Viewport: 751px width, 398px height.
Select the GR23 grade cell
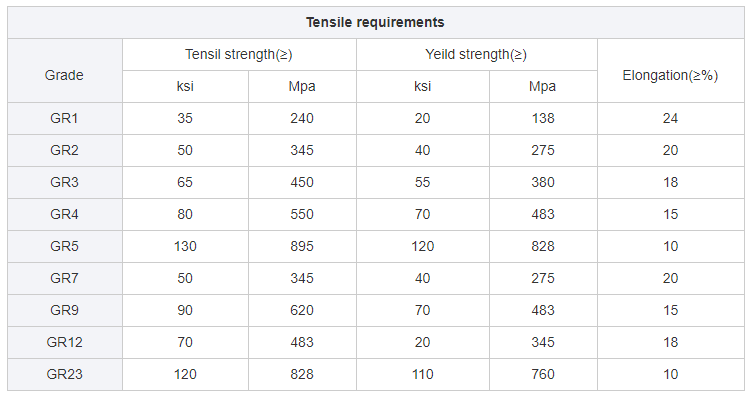point(64,374)
